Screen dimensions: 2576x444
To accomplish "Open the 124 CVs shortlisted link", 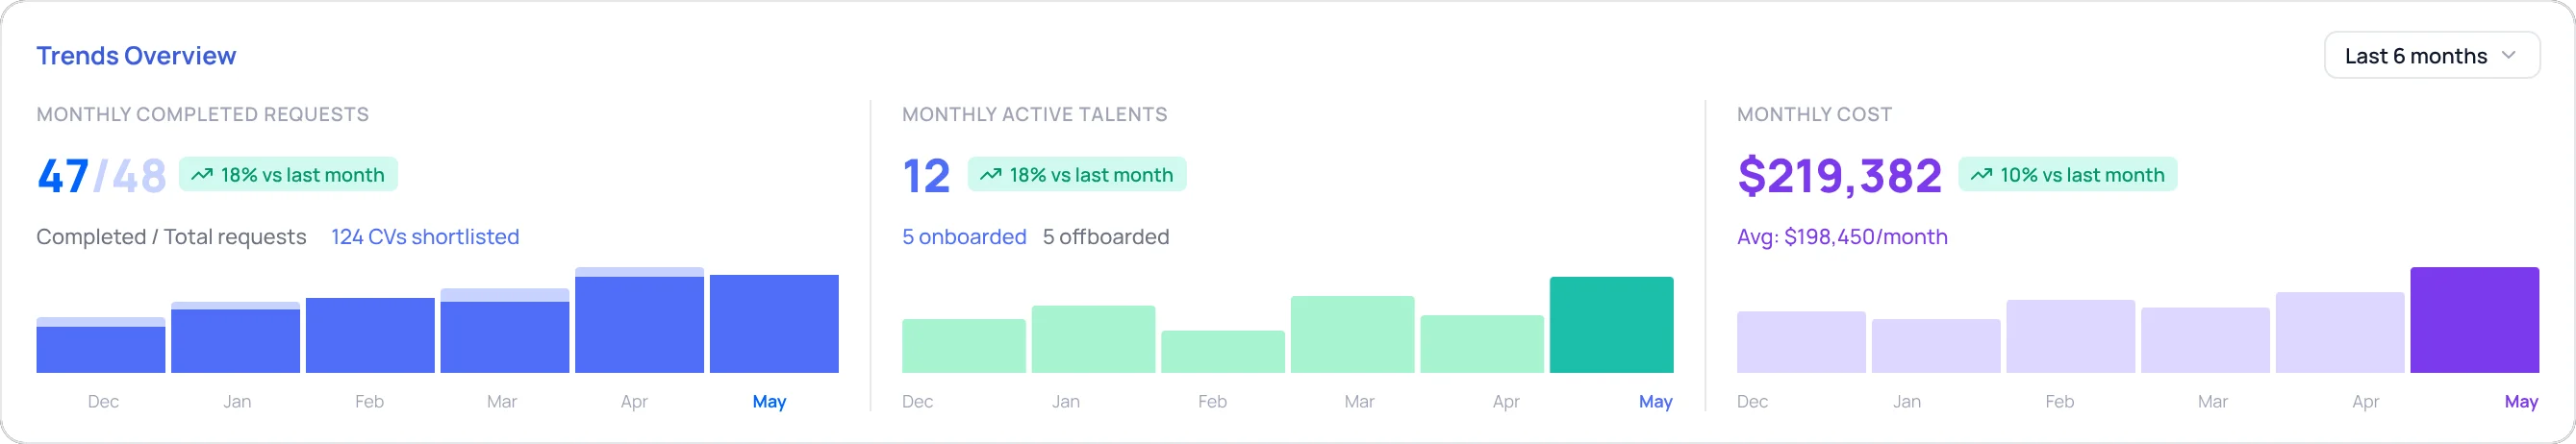I will (425, 237).
